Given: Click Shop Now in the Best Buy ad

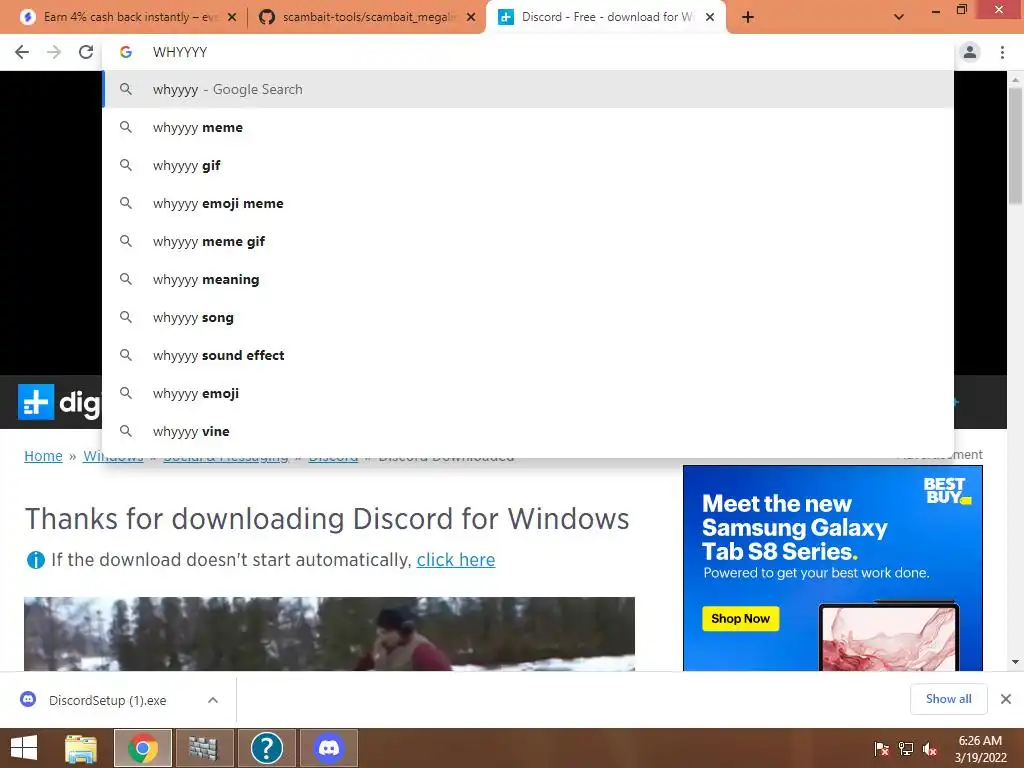Looking at the screenshot, I should pyautogui.click(x=741, y=618).
